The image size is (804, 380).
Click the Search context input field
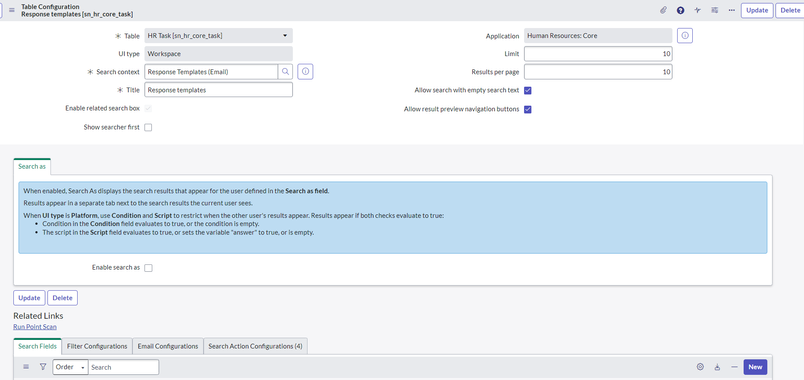(211, 72)
